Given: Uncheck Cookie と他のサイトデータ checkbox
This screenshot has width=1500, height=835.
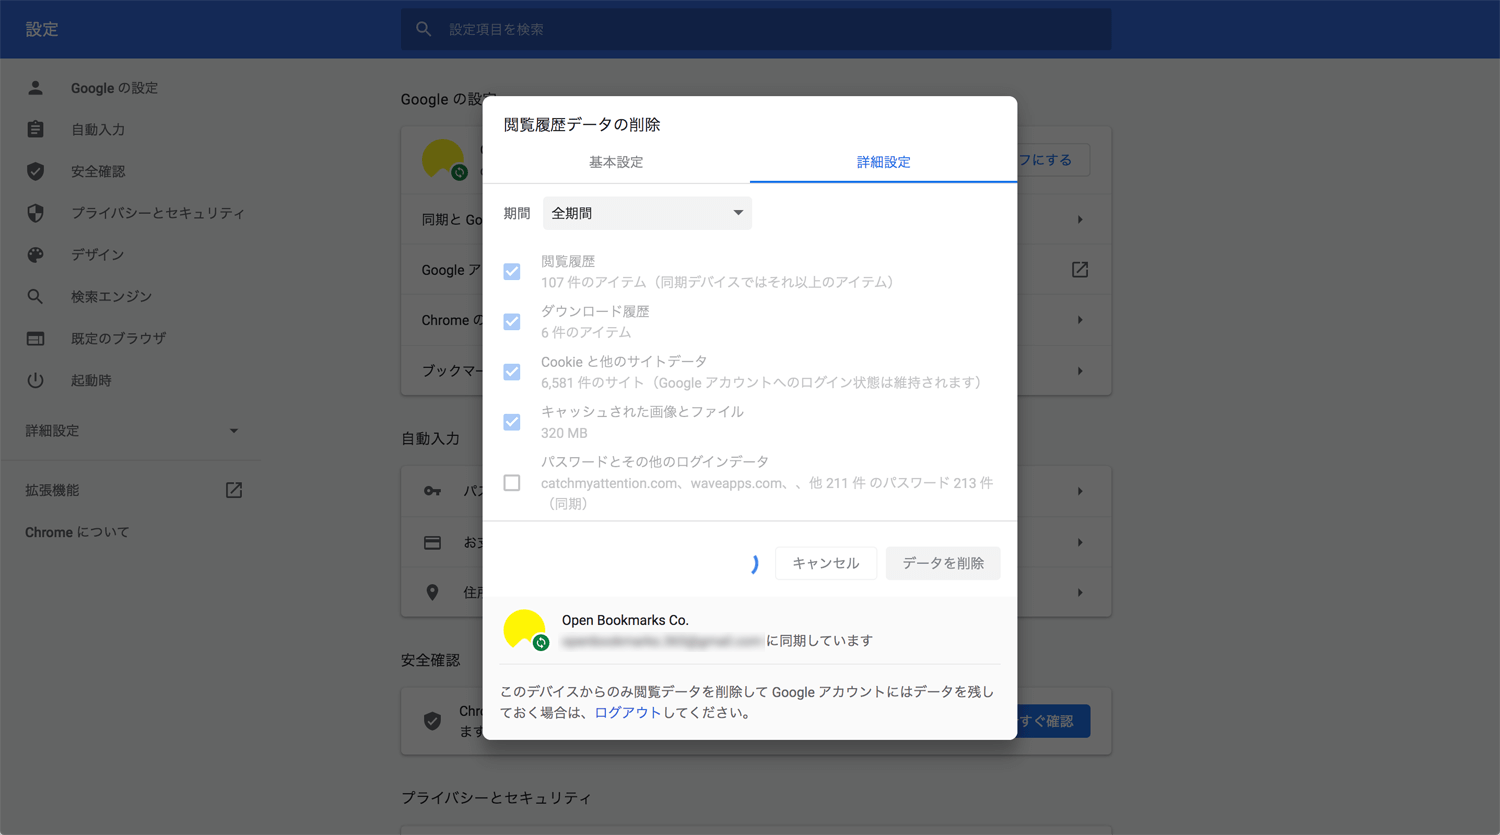Looking at the screenshot, I should [x=512, y=372].
